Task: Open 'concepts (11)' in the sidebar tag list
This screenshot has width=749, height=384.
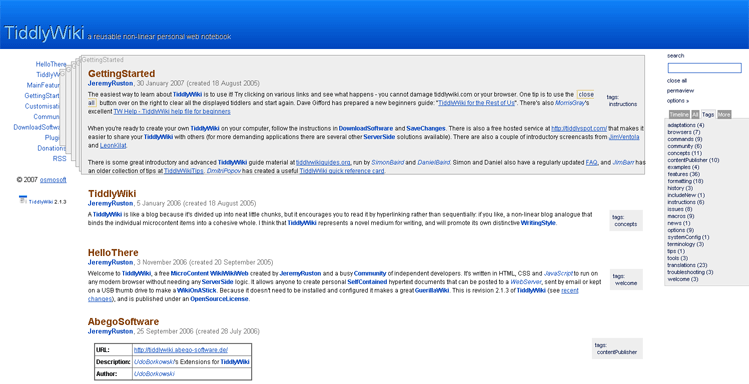Action: [x=685, y=153]
